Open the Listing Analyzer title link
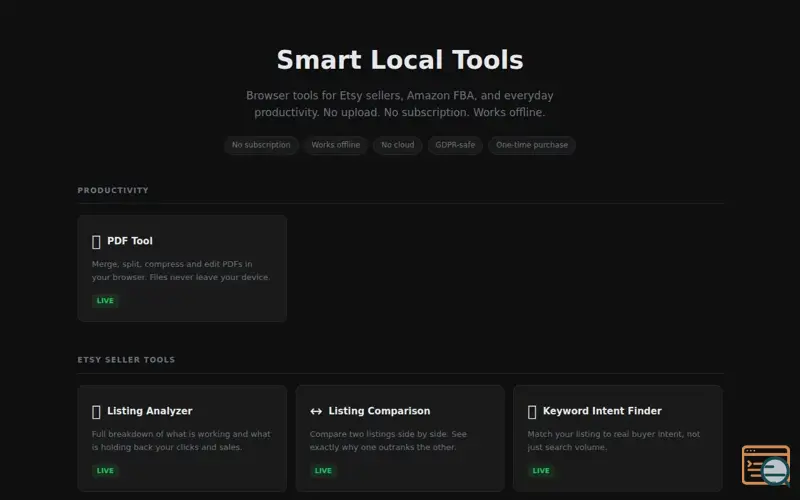 [x=149, y=411]
